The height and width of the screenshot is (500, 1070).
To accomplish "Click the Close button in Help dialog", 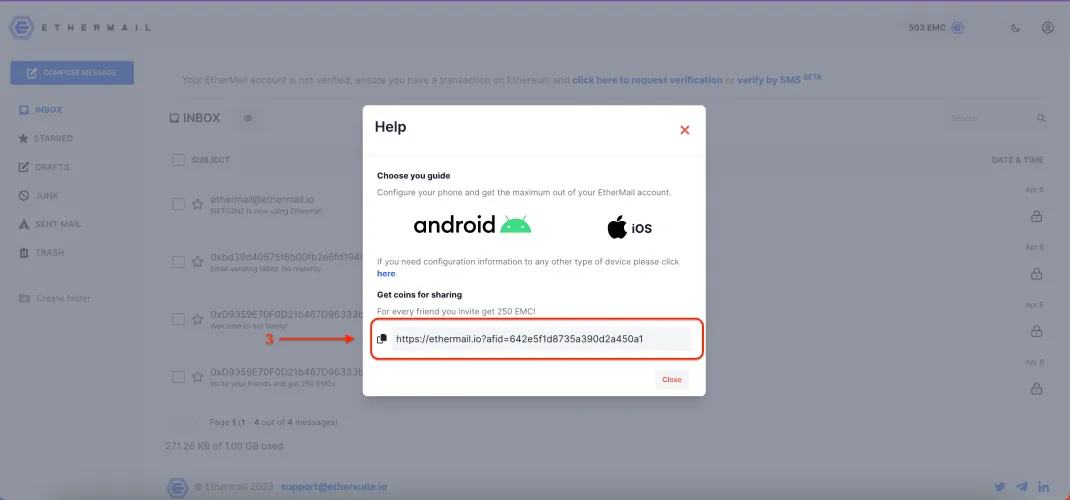I will [671, 380].
